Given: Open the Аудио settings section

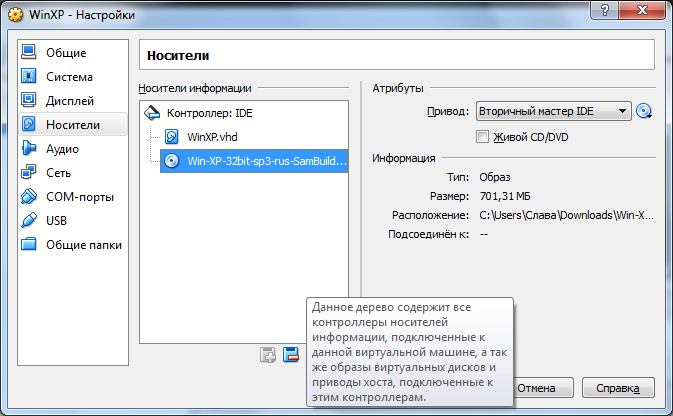Looking at the screenshot, I should [x=73, y=149].
